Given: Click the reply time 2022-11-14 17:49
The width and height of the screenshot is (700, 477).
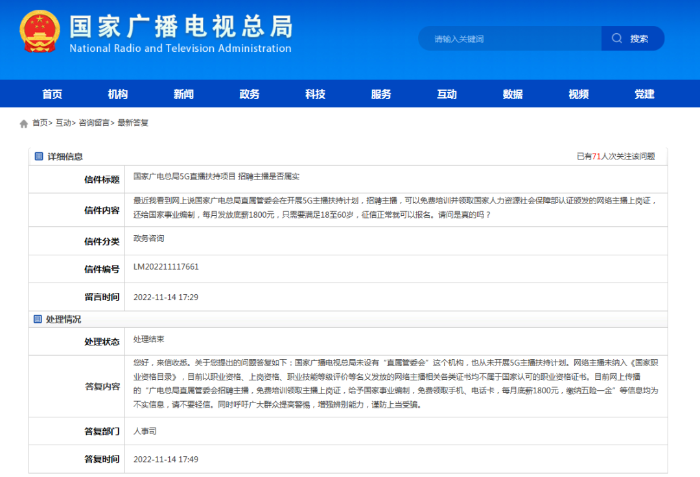Looking at the screenshot, I should 166,460.
